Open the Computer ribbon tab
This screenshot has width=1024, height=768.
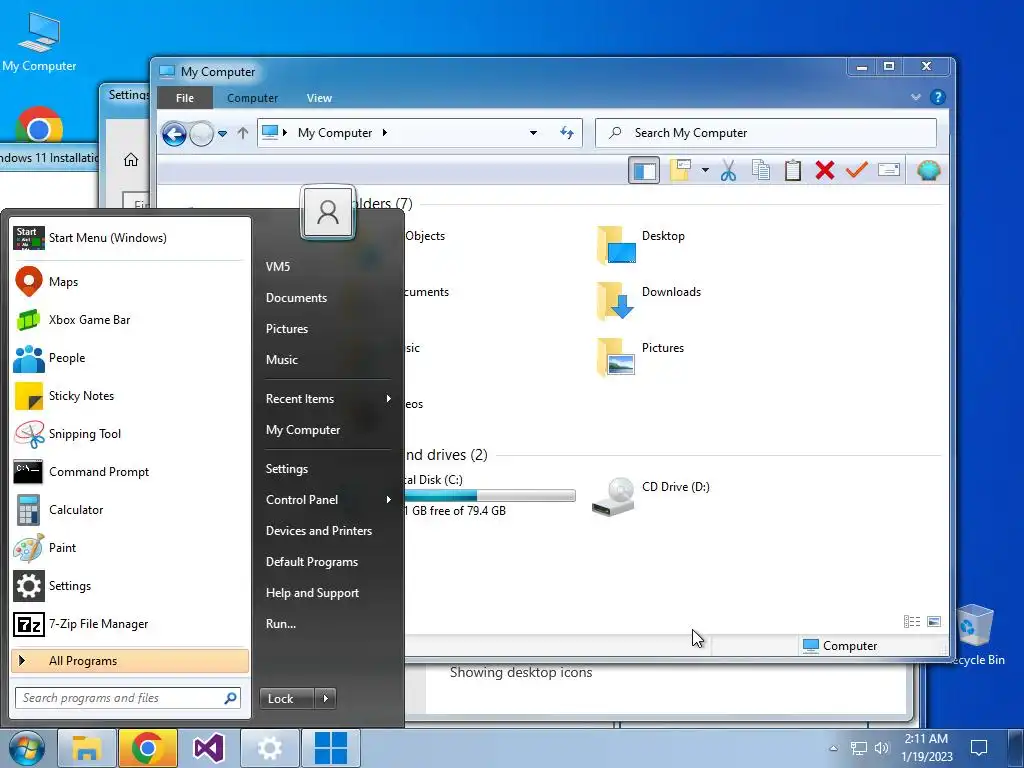coord(252,98)
